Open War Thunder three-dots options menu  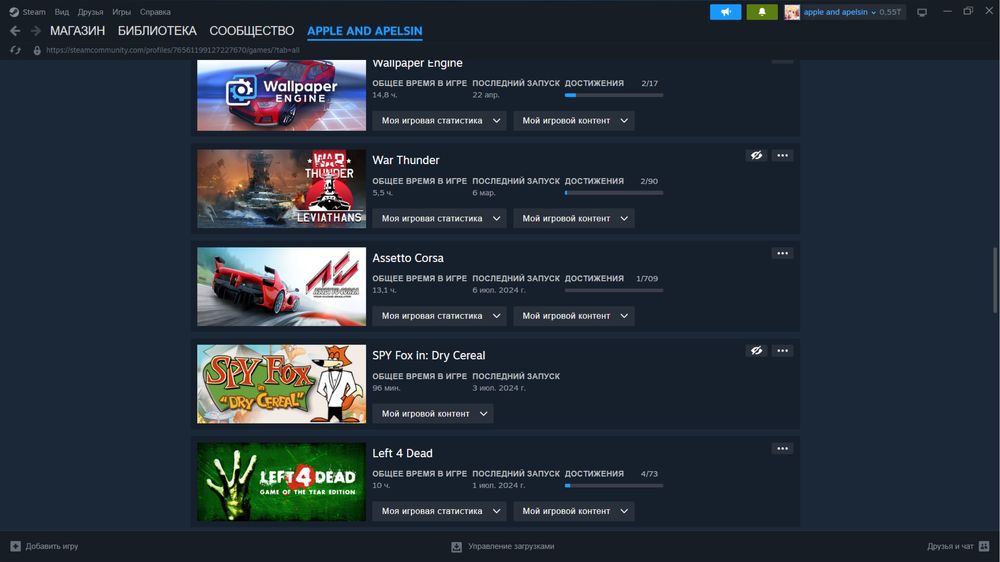coord(783,156)
